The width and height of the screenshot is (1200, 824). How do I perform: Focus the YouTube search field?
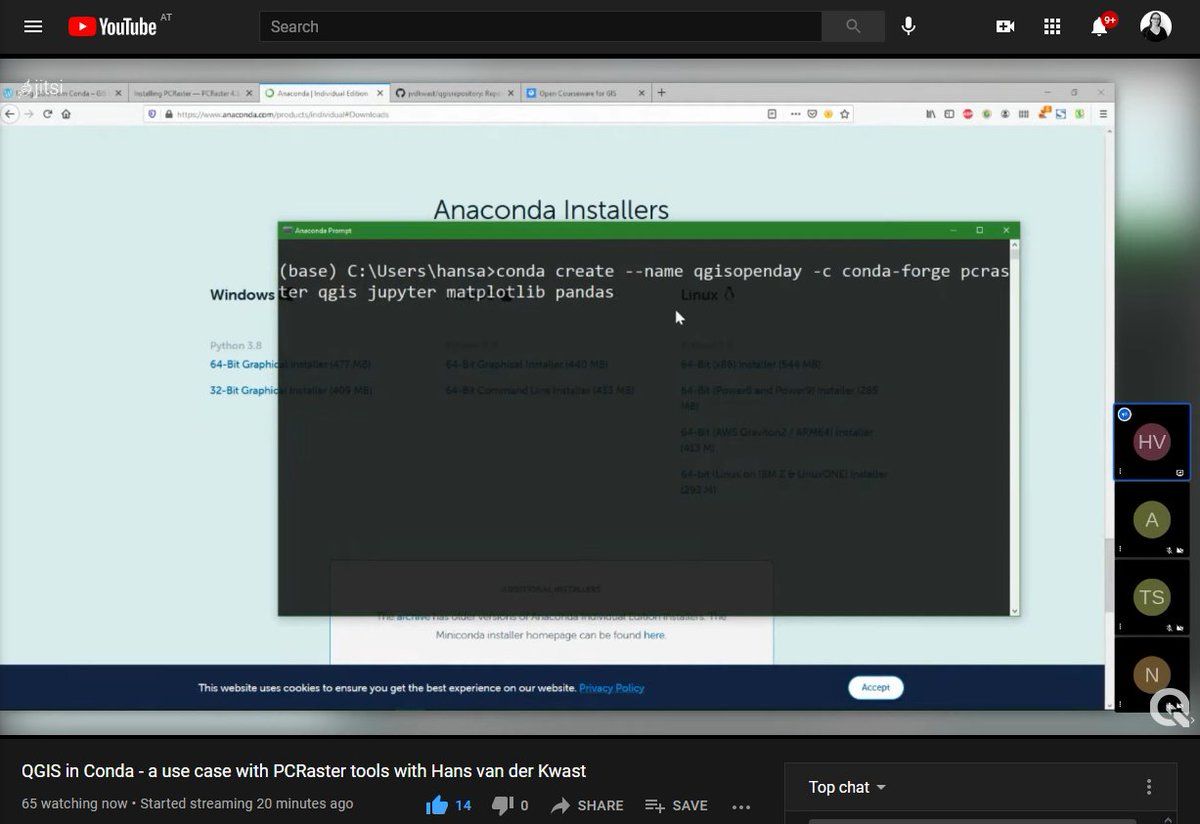coord(540,27)
